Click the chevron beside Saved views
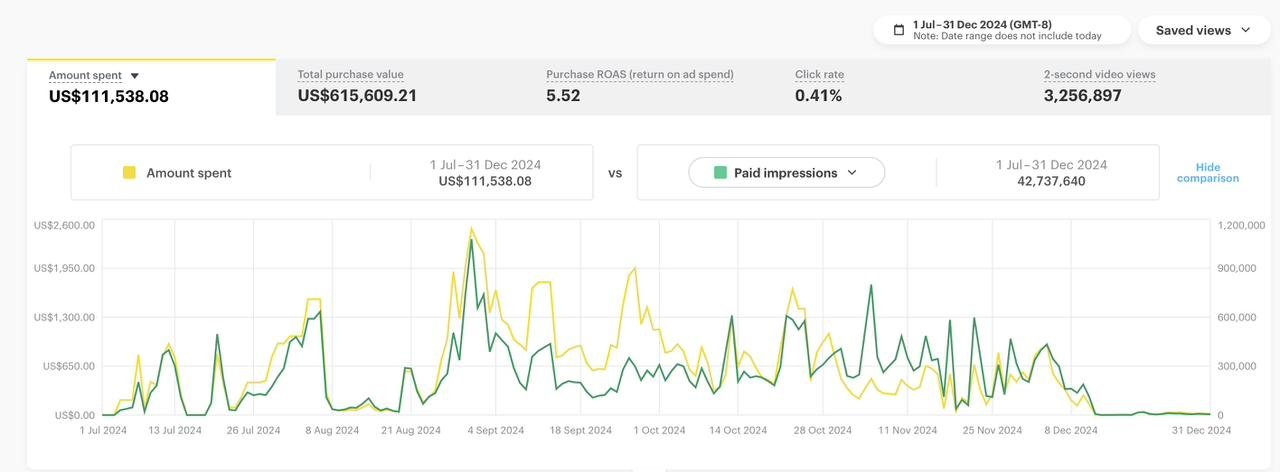 [x=1246, y=30]
